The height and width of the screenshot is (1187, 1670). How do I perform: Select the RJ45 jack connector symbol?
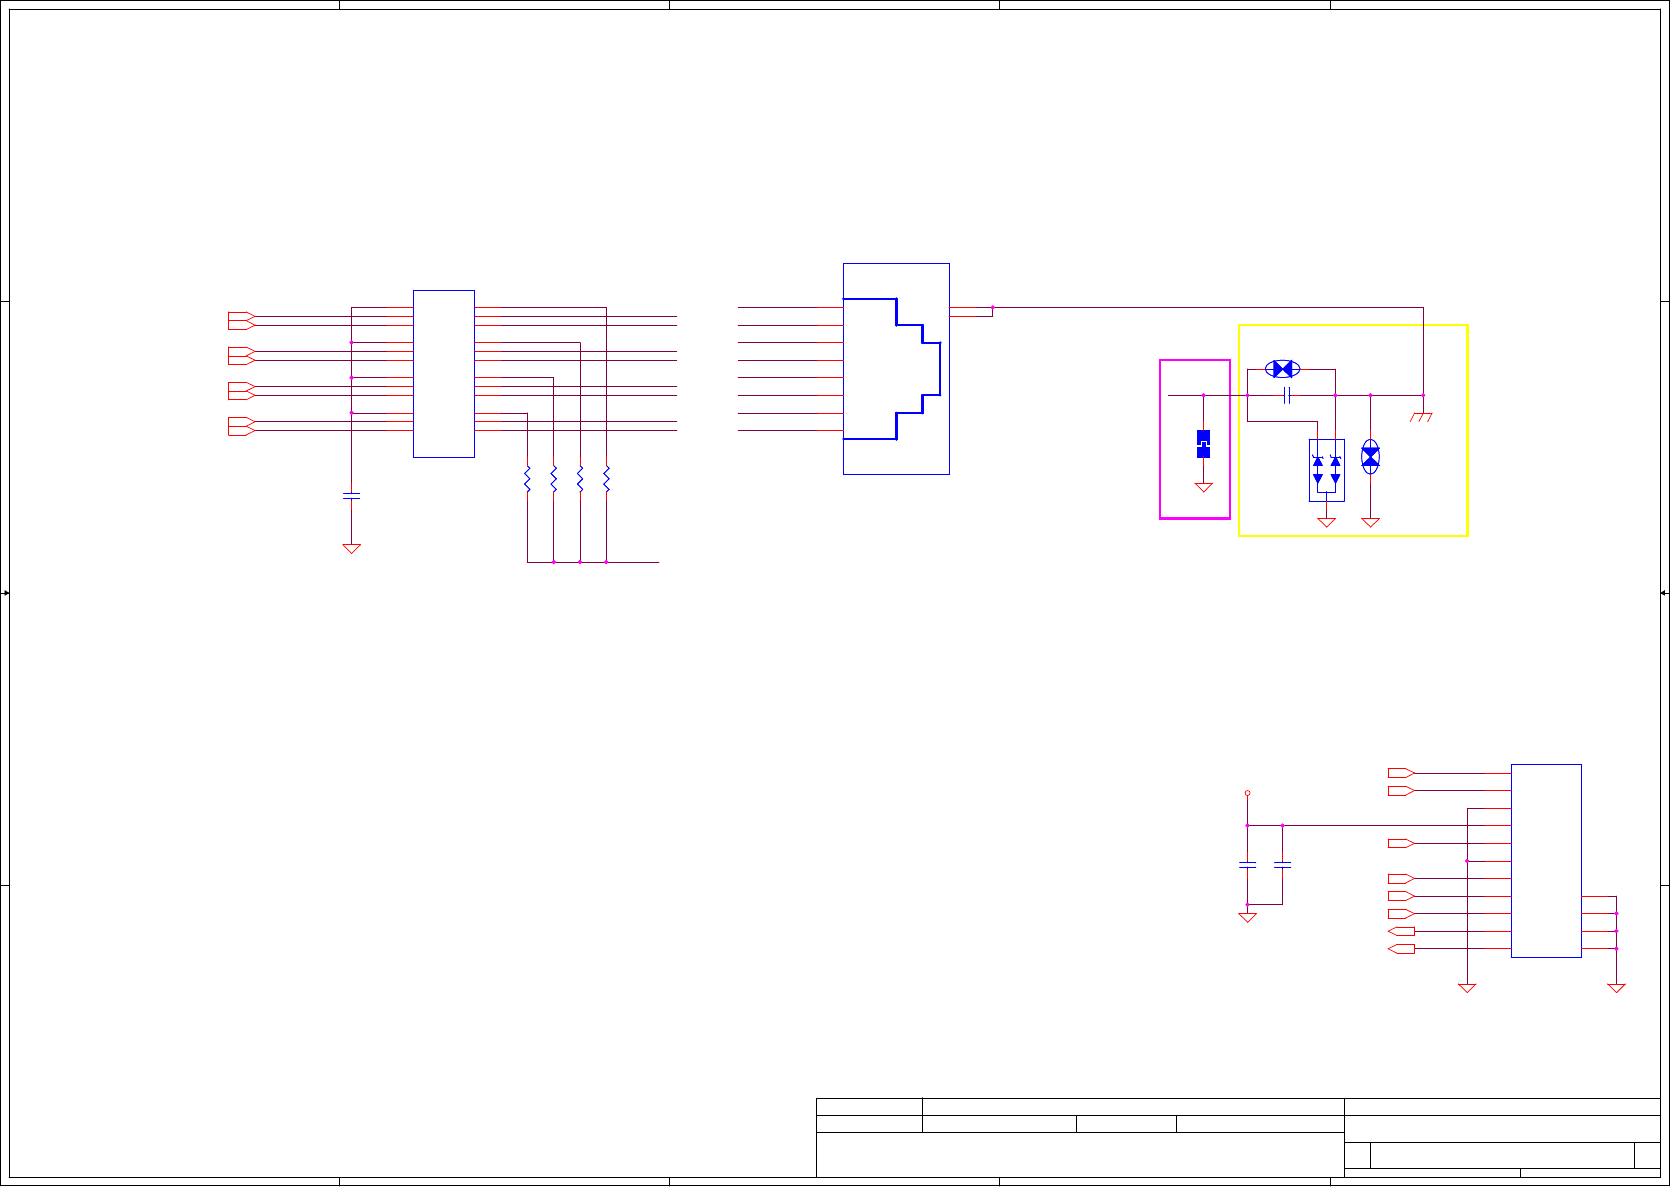pyautogui.click(x=896, y=369)
